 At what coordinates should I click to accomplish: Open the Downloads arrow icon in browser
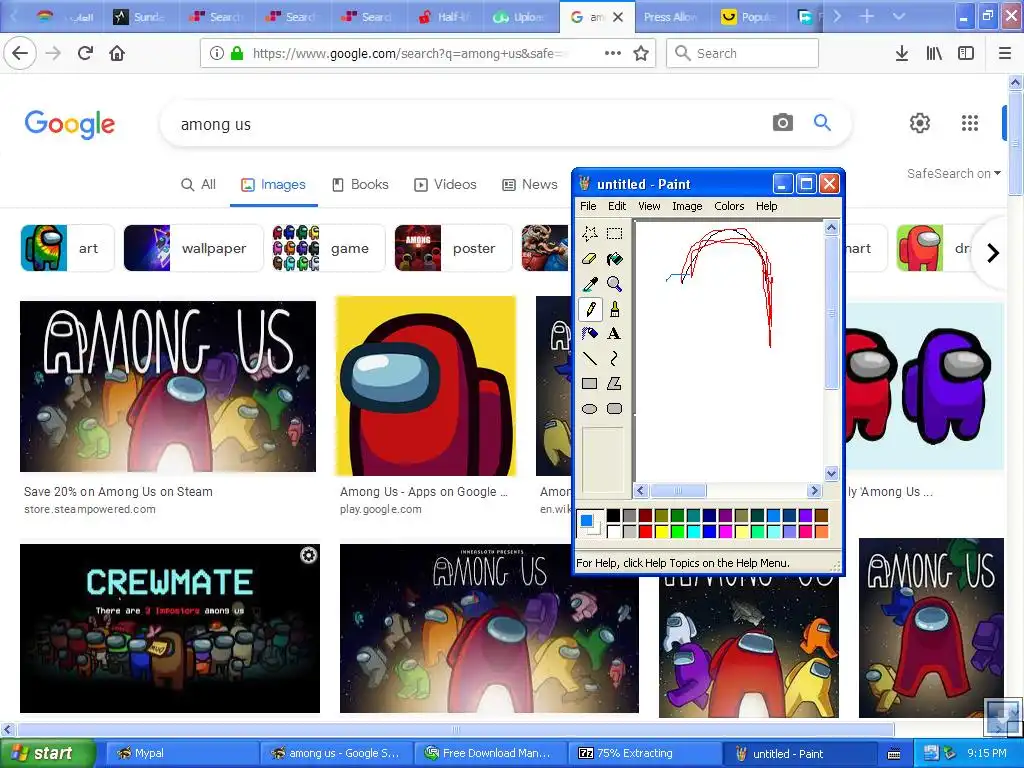click(901, 53)
